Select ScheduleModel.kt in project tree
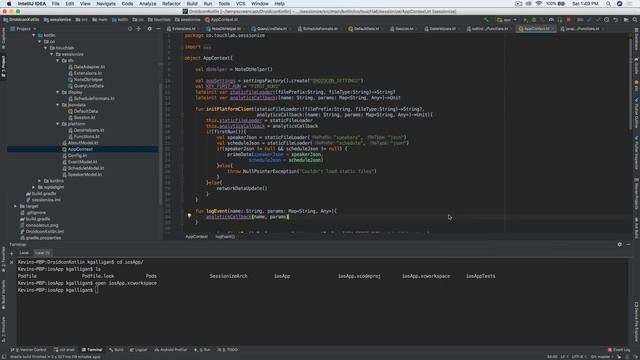Image resolution: width=640 pixels, height=360 pixels. pyautogui.click(x=83, y=168)
